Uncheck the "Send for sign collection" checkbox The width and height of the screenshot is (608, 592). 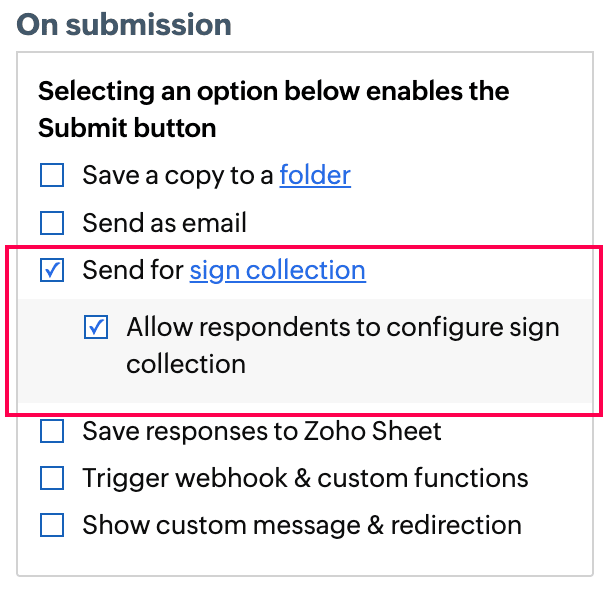point(52,270)
